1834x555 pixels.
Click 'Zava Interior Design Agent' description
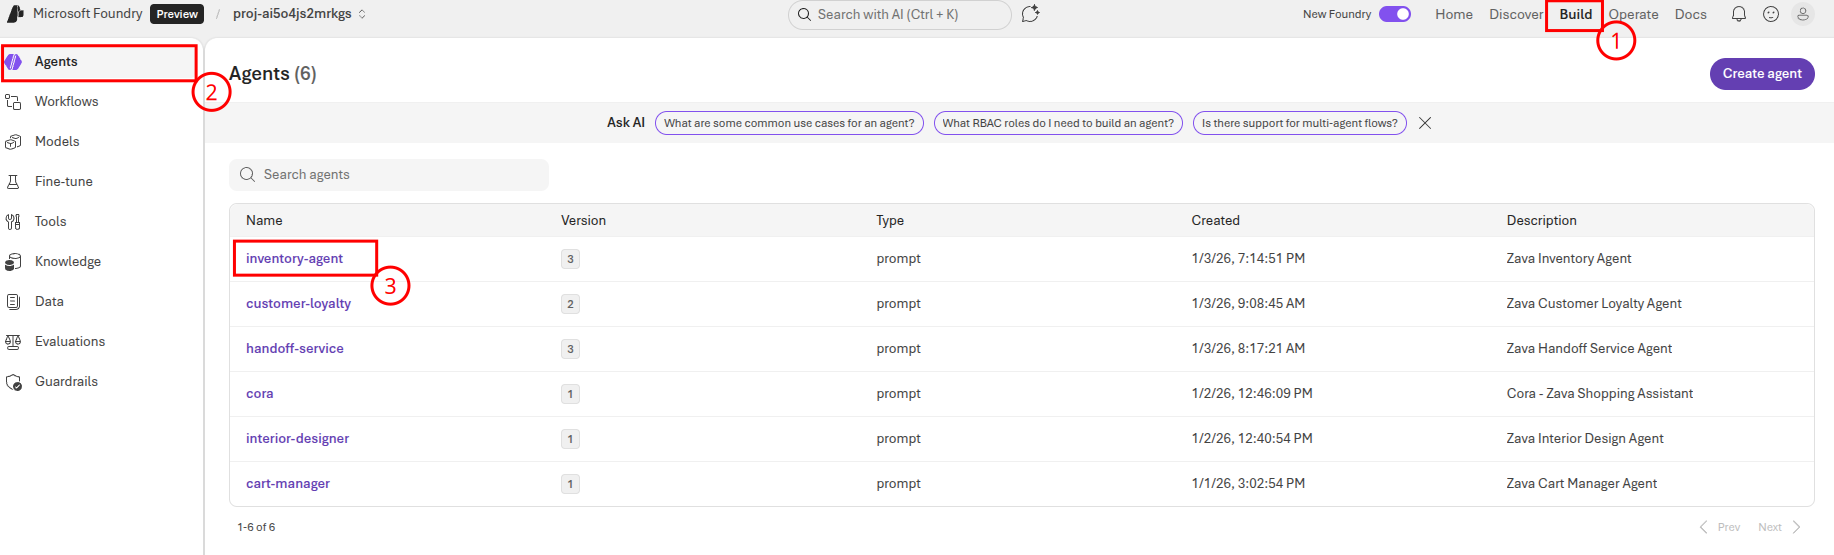(x=1585, y=439)
